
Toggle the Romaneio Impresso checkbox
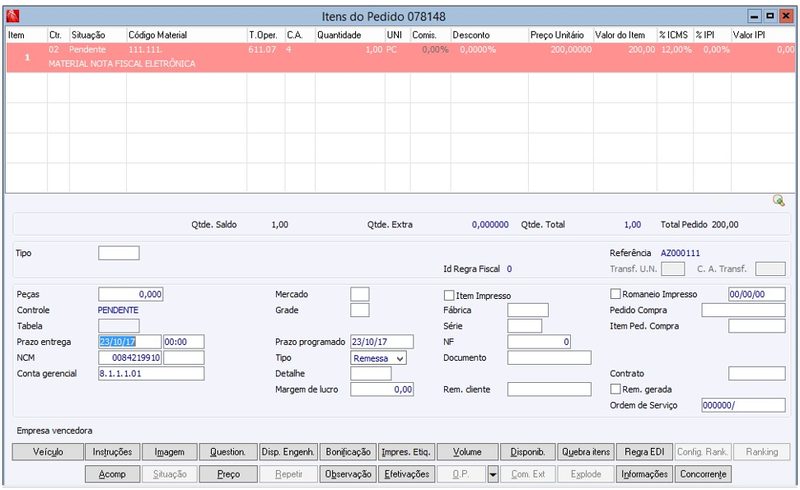pos(615,294)
